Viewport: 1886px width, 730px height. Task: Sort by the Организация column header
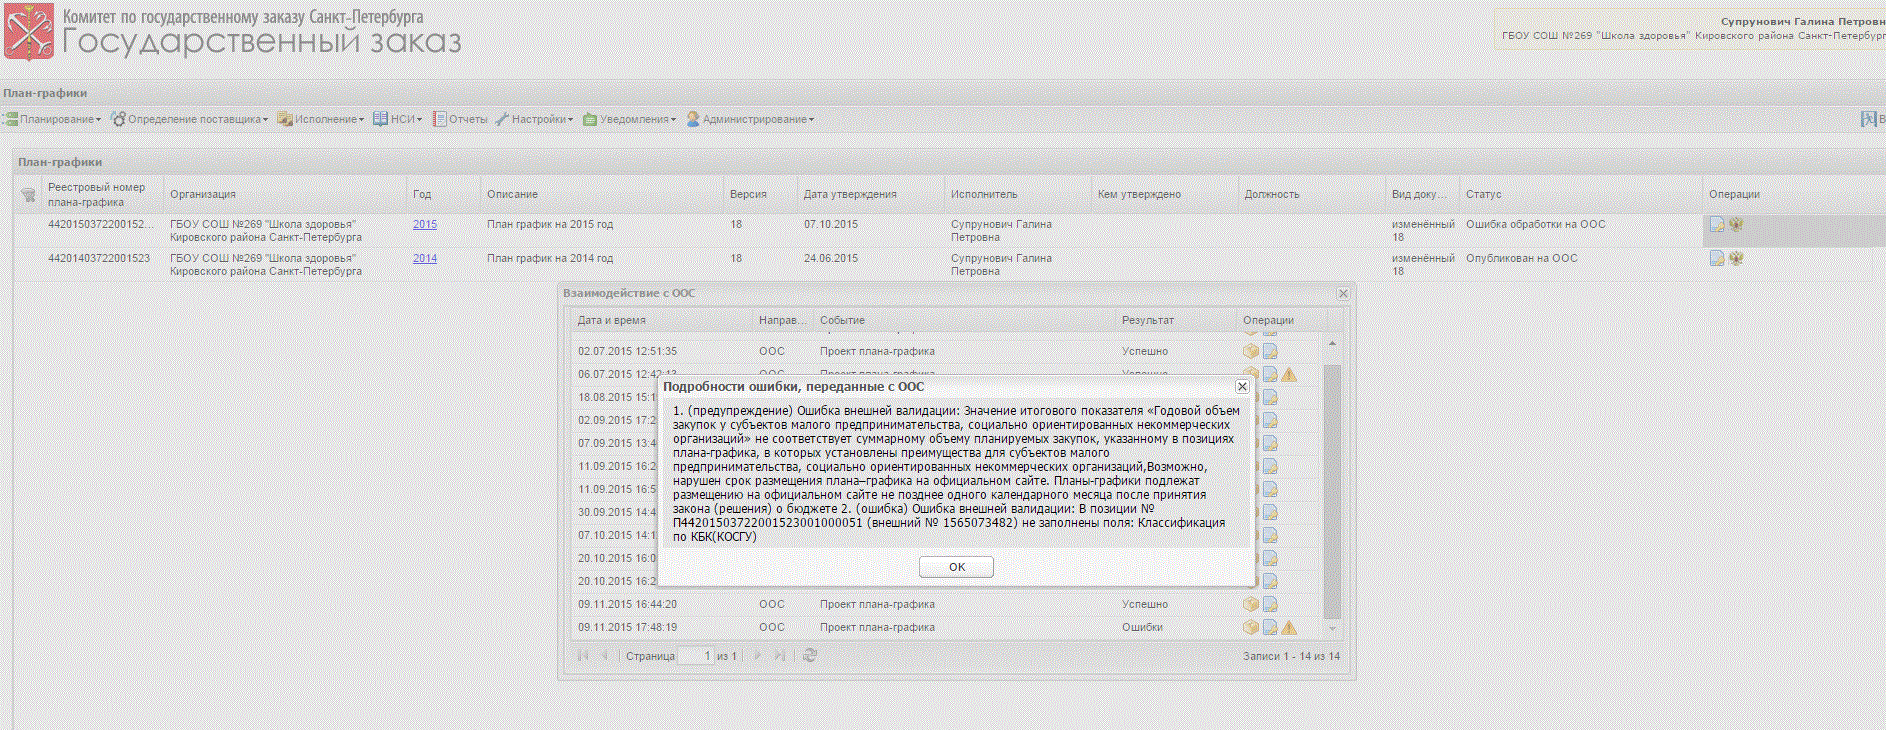285,194
